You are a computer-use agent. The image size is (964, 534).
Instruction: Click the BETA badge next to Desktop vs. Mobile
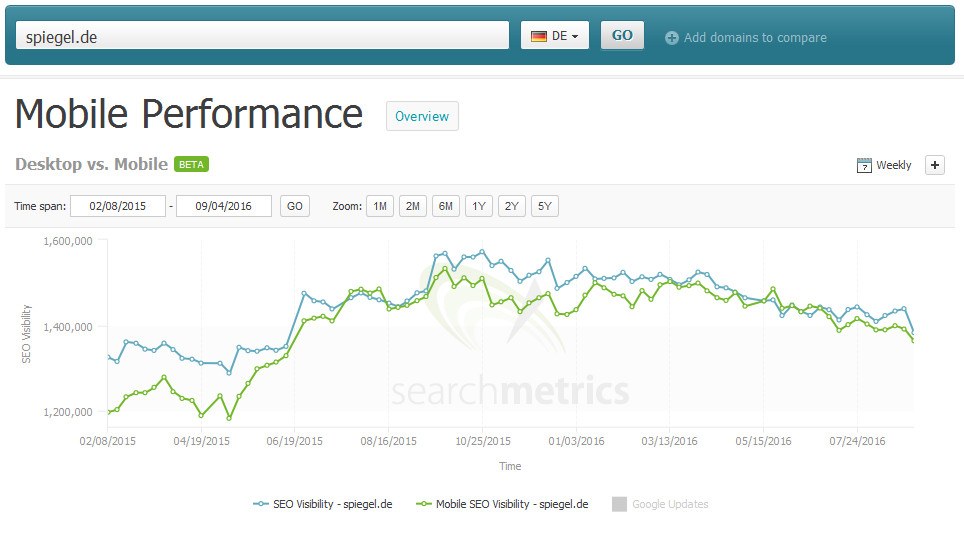pos(191,165)
